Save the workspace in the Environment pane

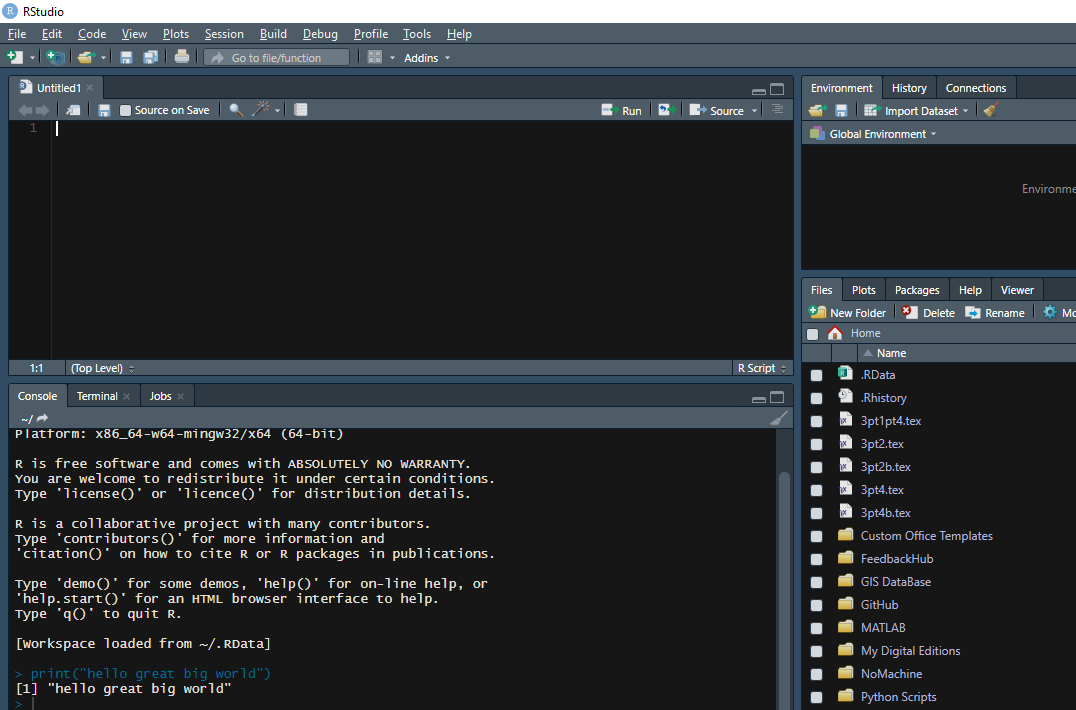(841, 110)
